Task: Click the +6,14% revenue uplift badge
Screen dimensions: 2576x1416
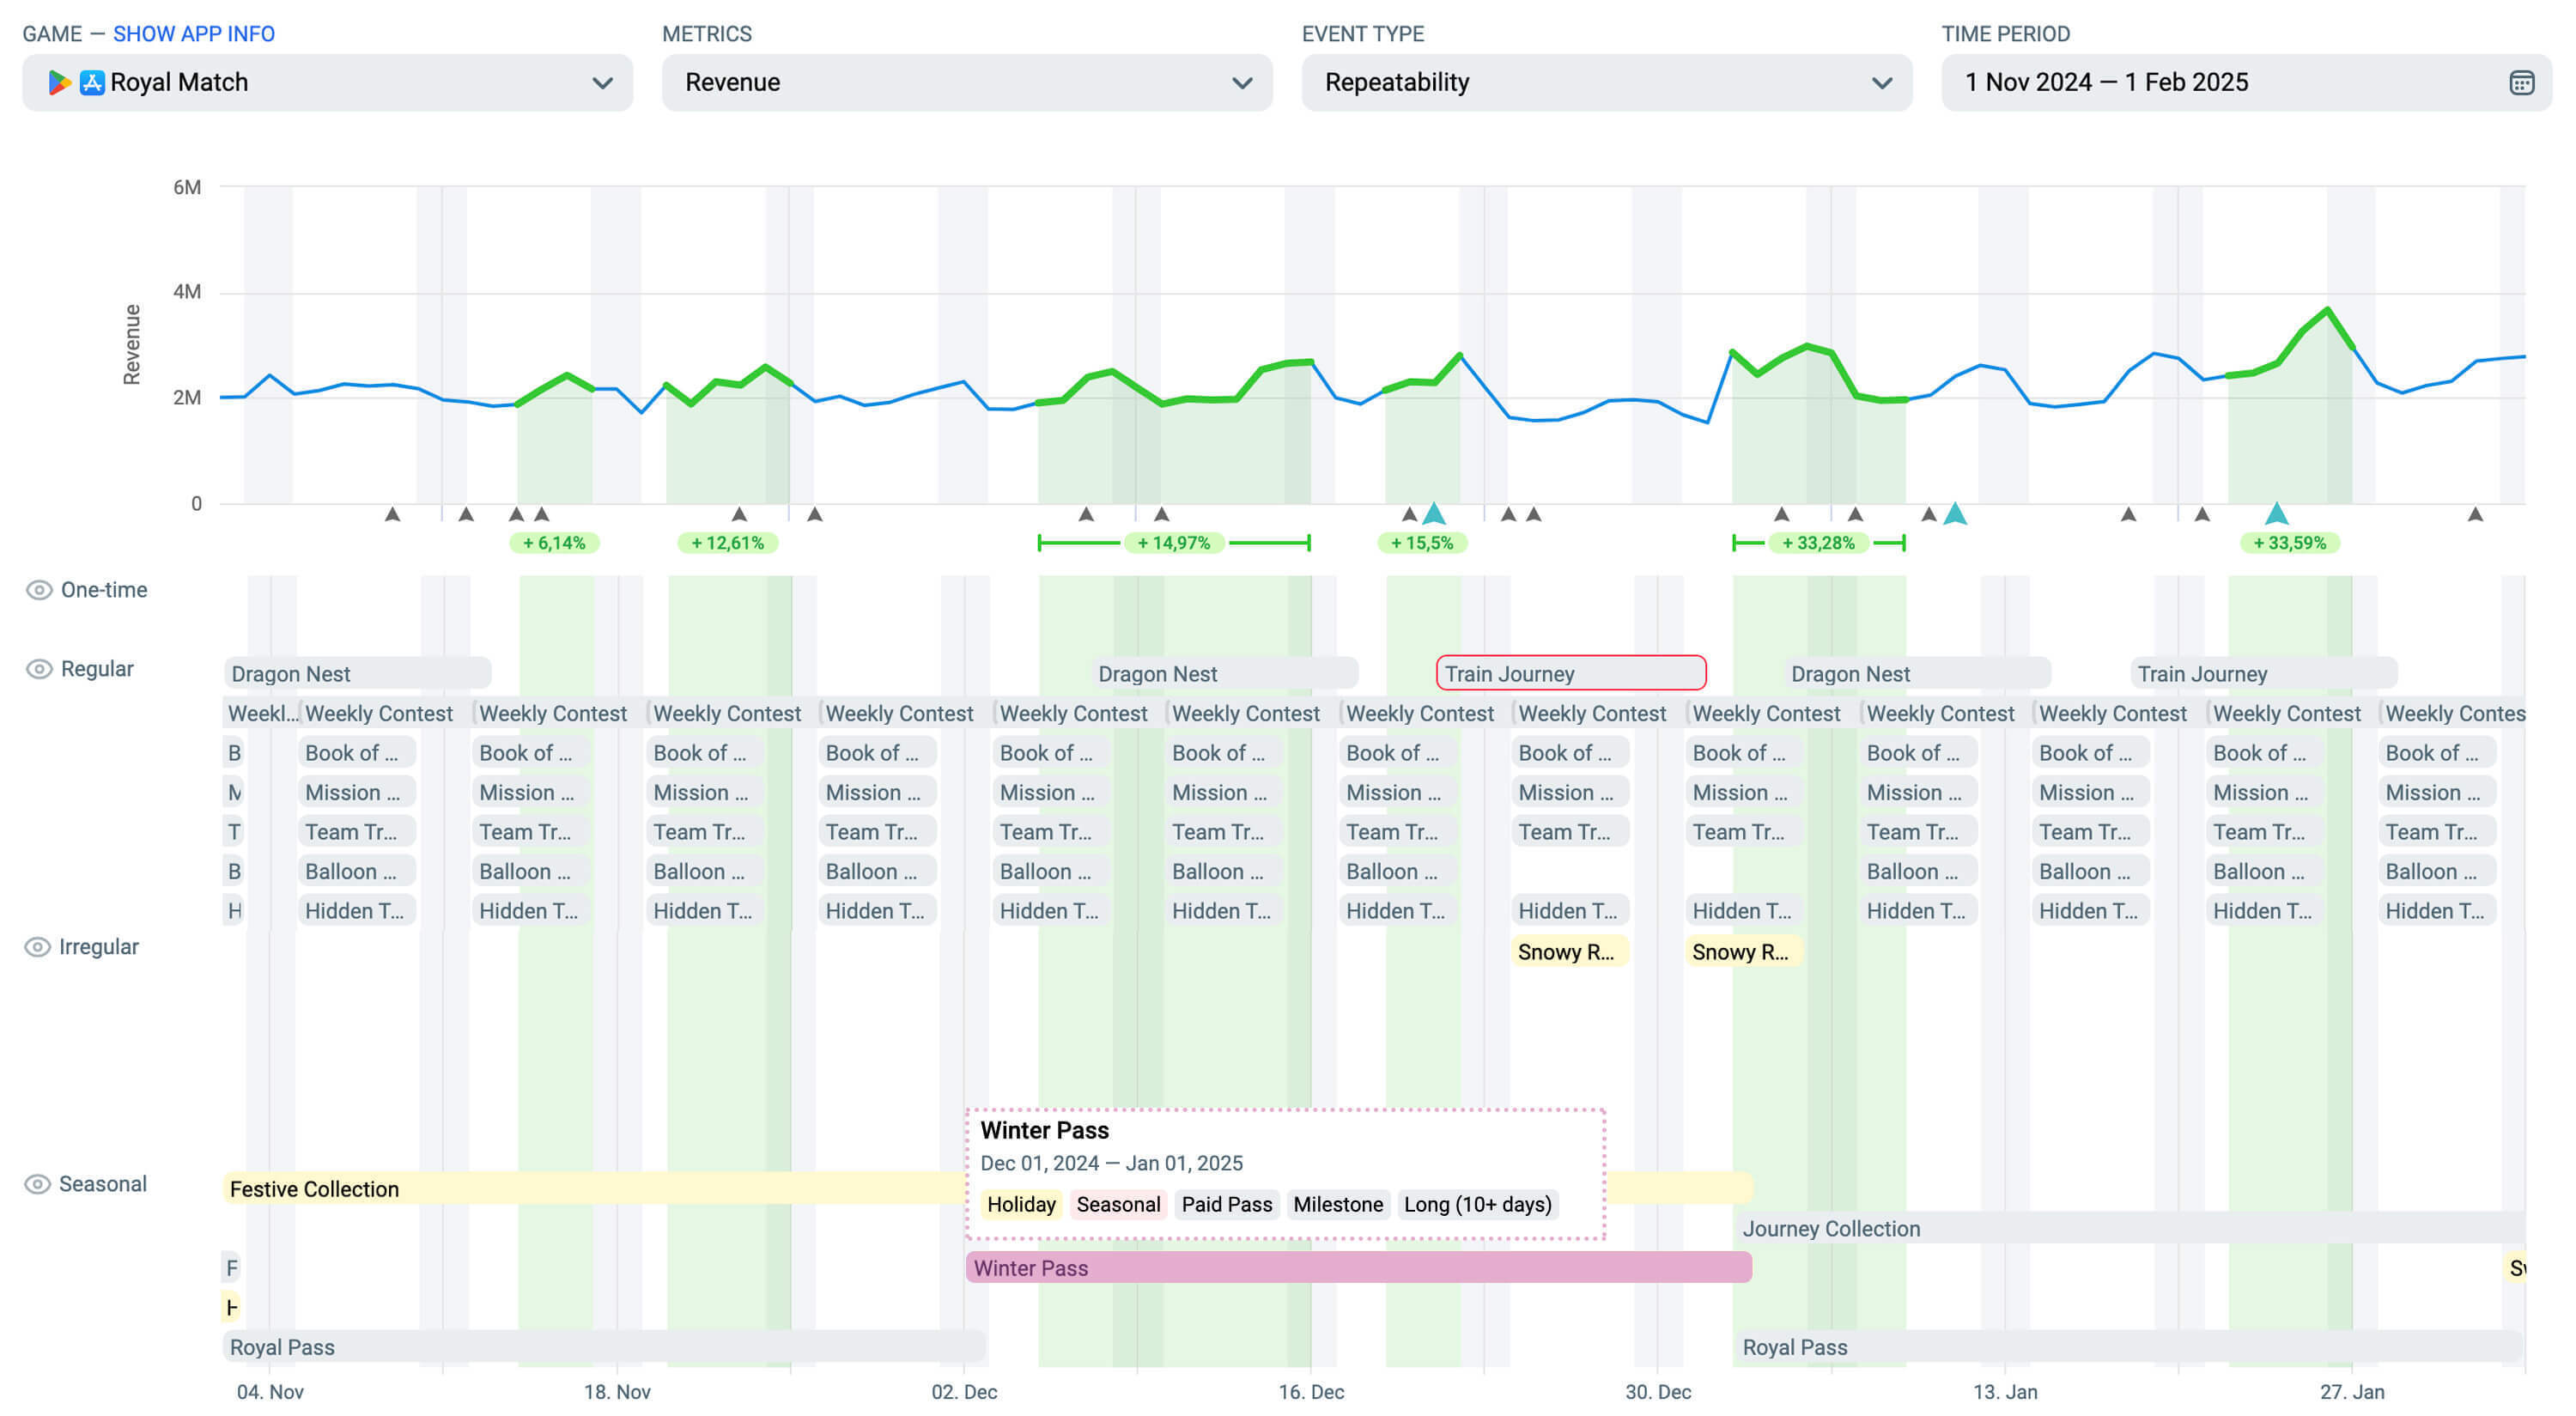Action: (x=554, y=543)
